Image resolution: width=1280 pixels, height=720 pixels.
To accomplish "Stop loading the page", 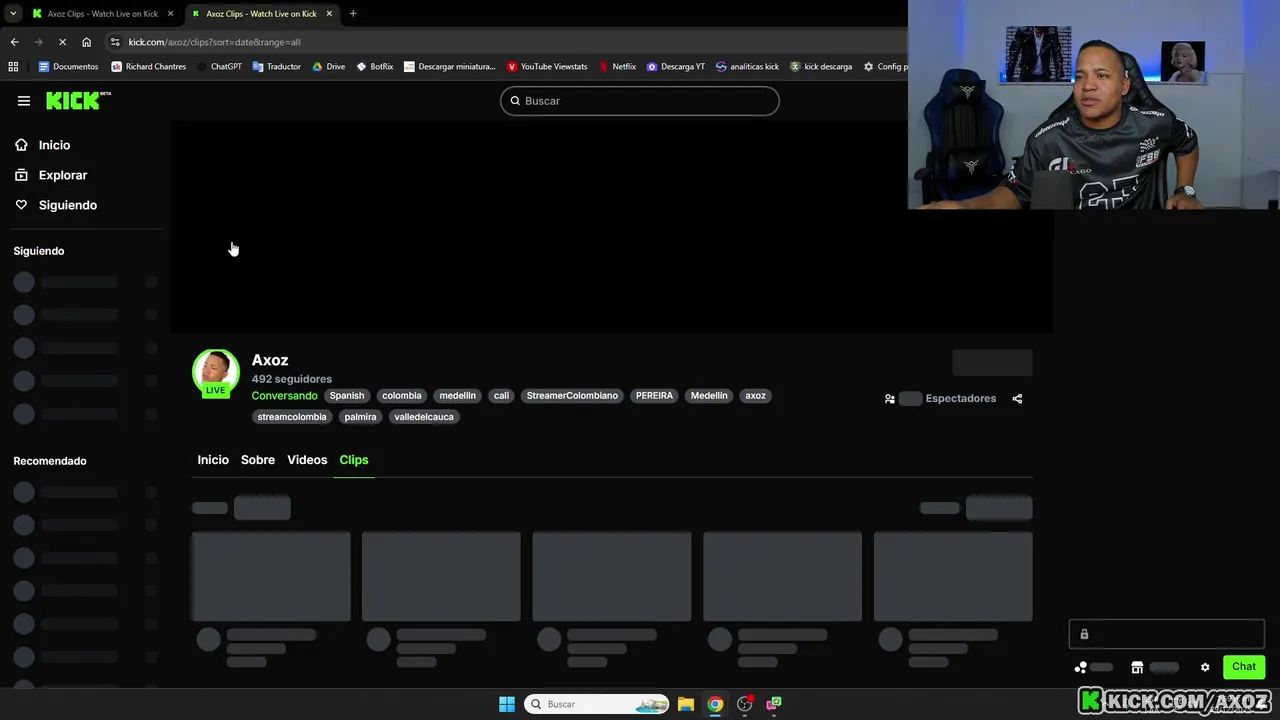I will 62,42.
